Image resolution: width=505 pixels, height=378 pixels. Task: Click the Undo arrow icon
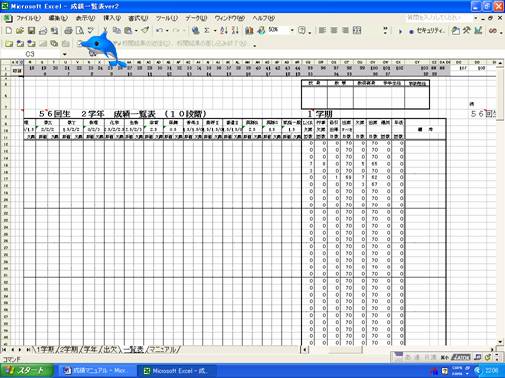(x=159, y=31)
